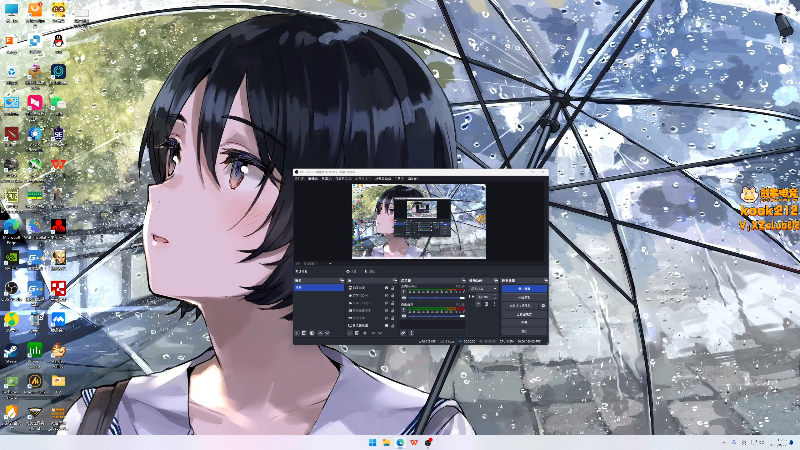Pop out the Sources dock panel

point(395,281)
